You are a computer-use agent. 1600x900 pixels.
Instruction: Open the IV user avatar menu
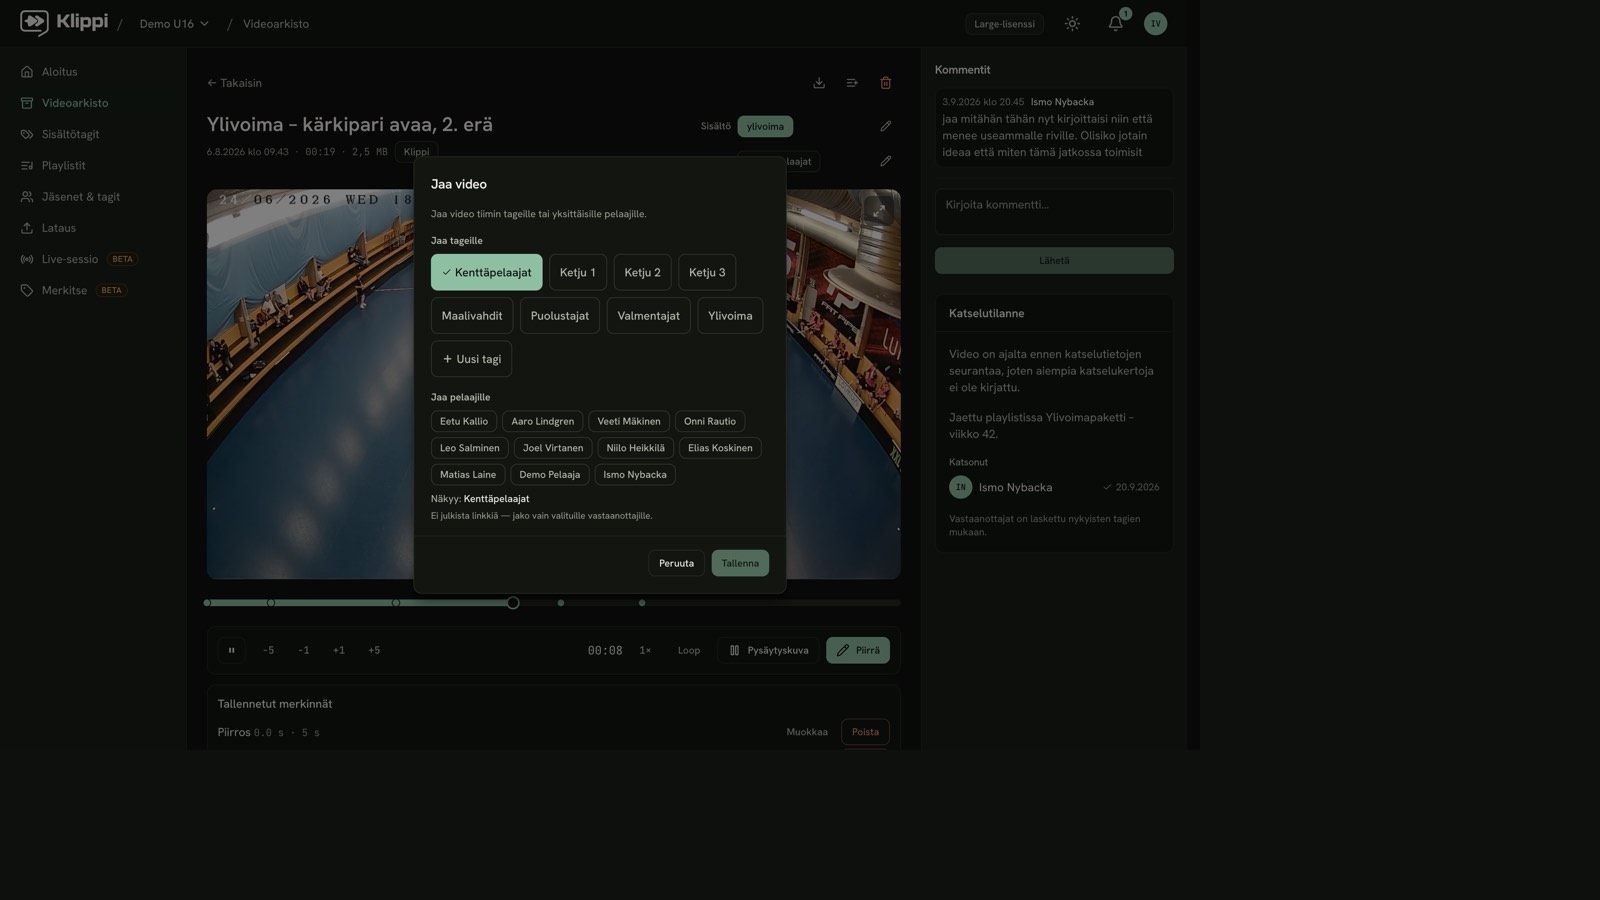click(x=1155, y=24)
